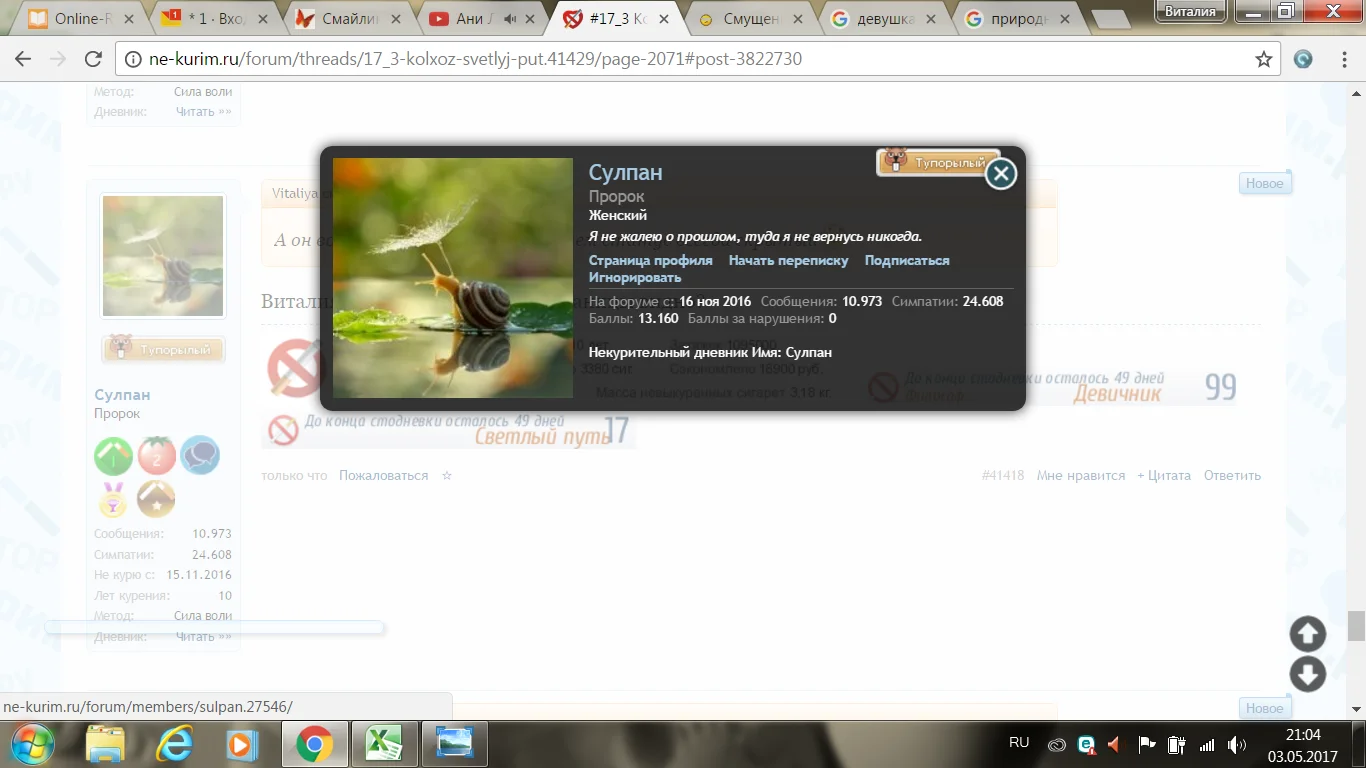Click Игнорировать in the profile card
The height and width of the screenshot is (768, 1366).
coord(635,277)
